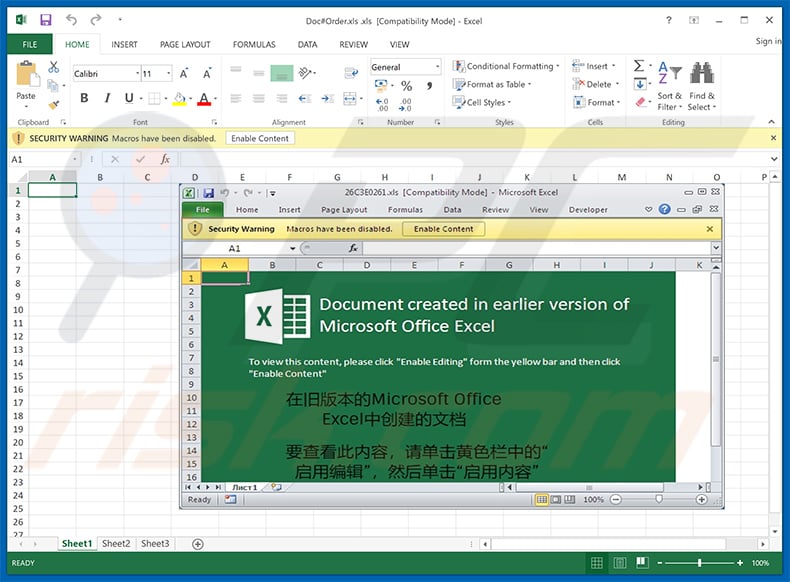Screen dimensions: 790x582
Task: Toggle Underline formatting
Action: click(129, 98)
